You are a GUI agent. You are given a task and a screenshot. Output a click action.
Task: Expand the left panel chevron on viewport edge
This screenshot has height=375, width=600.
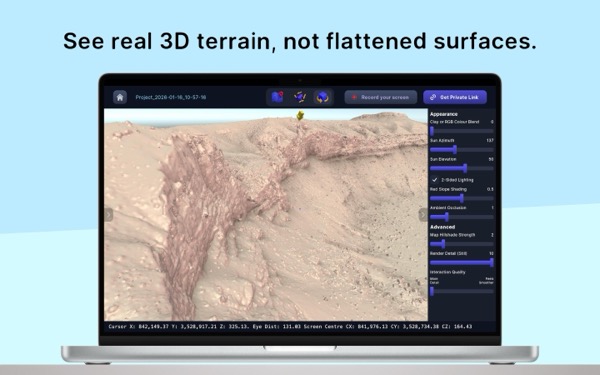click(108, 215)
